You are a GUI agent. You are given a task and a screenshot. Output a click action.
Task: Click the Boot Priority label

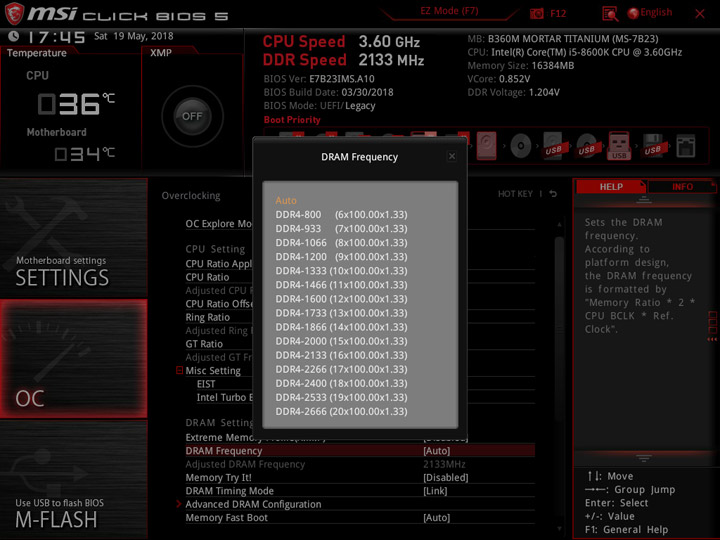[x=292, y=120]
